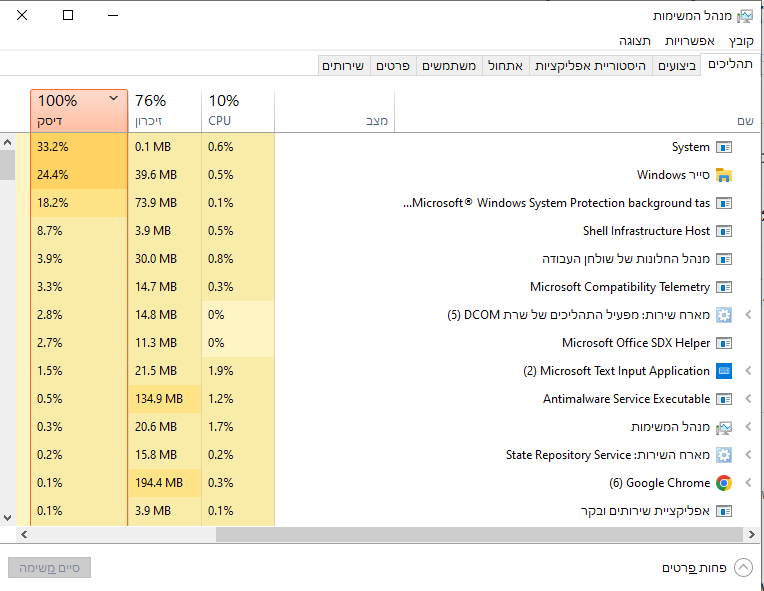Click the Antimalware Service Executable icon
Image resolution: width=764 pixels, height=591 pixels.
coord(724,399)
